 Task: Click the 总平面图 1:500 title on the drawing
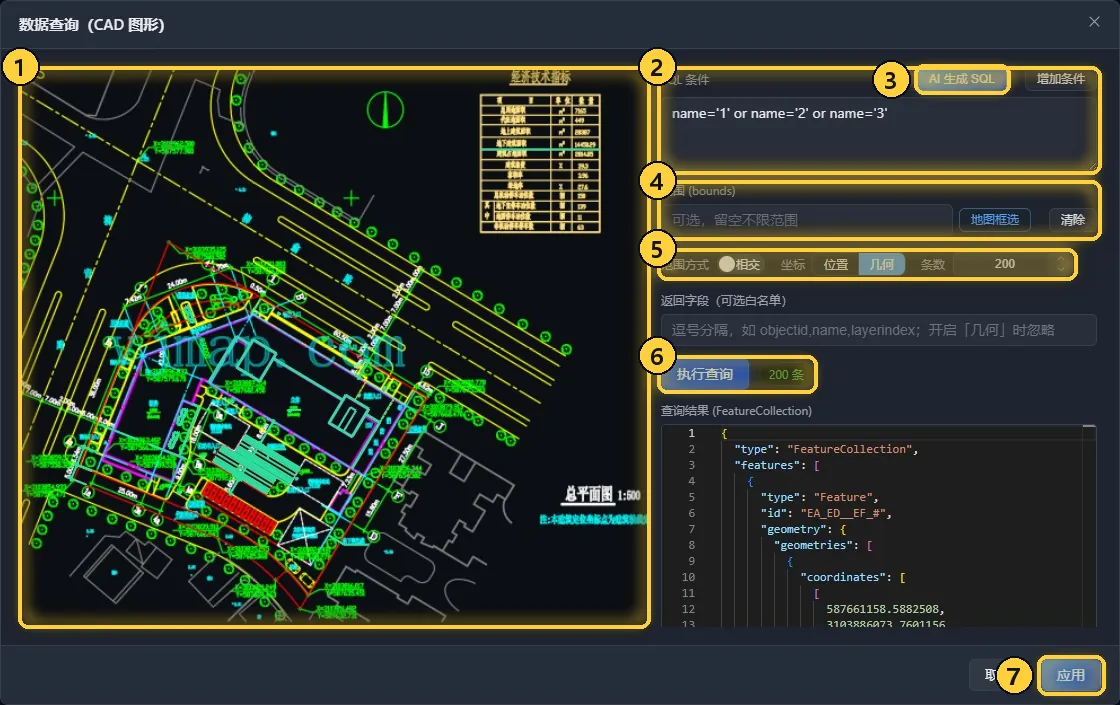(x=602, y=494)
